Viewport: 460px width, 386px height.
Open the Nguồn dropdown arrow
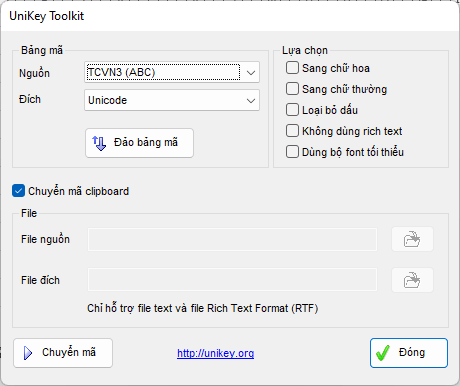pyautogui.click(x=251, y=72)
